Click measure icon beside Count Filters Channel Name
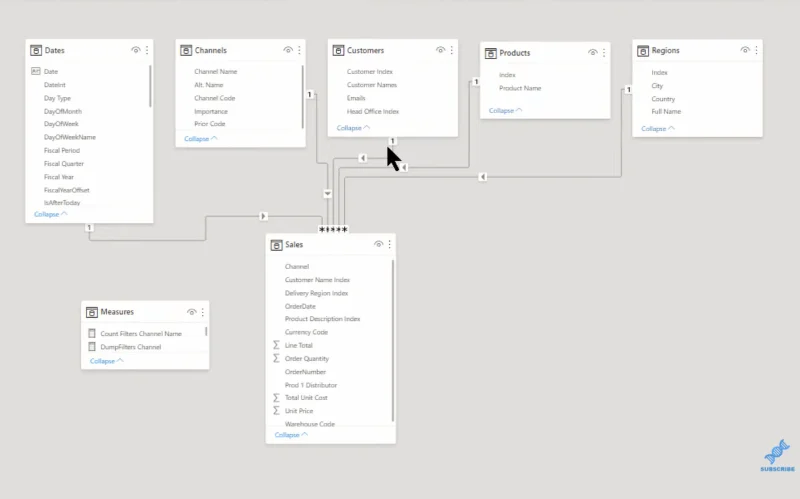Screen dimensions: 800x499 pyautogui.click(x=92, y=333)
